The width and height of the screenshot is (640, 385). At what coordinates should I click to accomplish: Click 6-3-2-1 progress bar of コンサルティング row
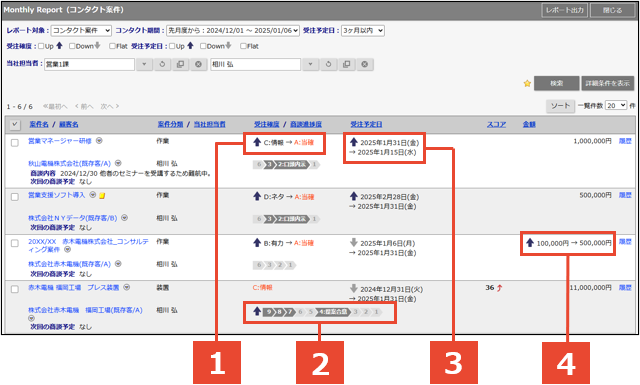(x=274, y=265)
